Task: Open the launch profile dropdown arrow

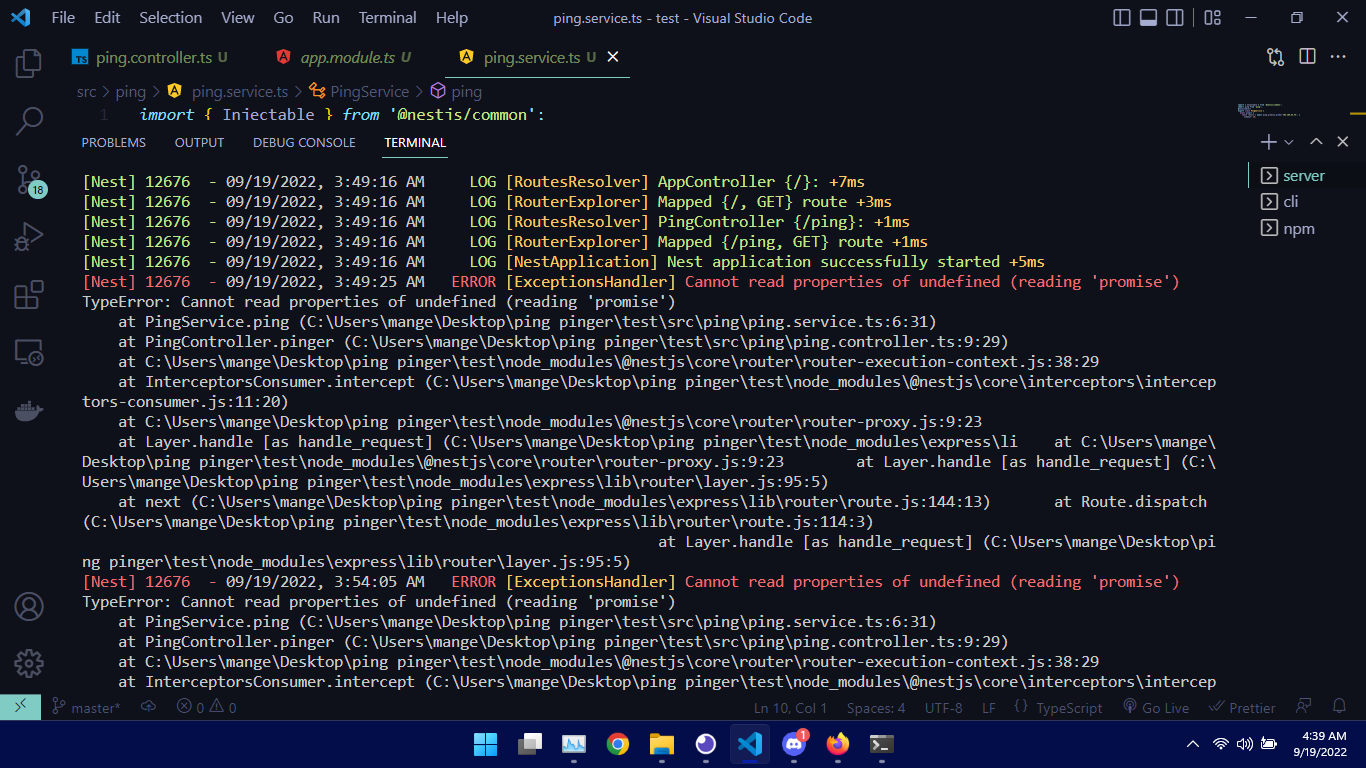Action: tap(1289, 142)
